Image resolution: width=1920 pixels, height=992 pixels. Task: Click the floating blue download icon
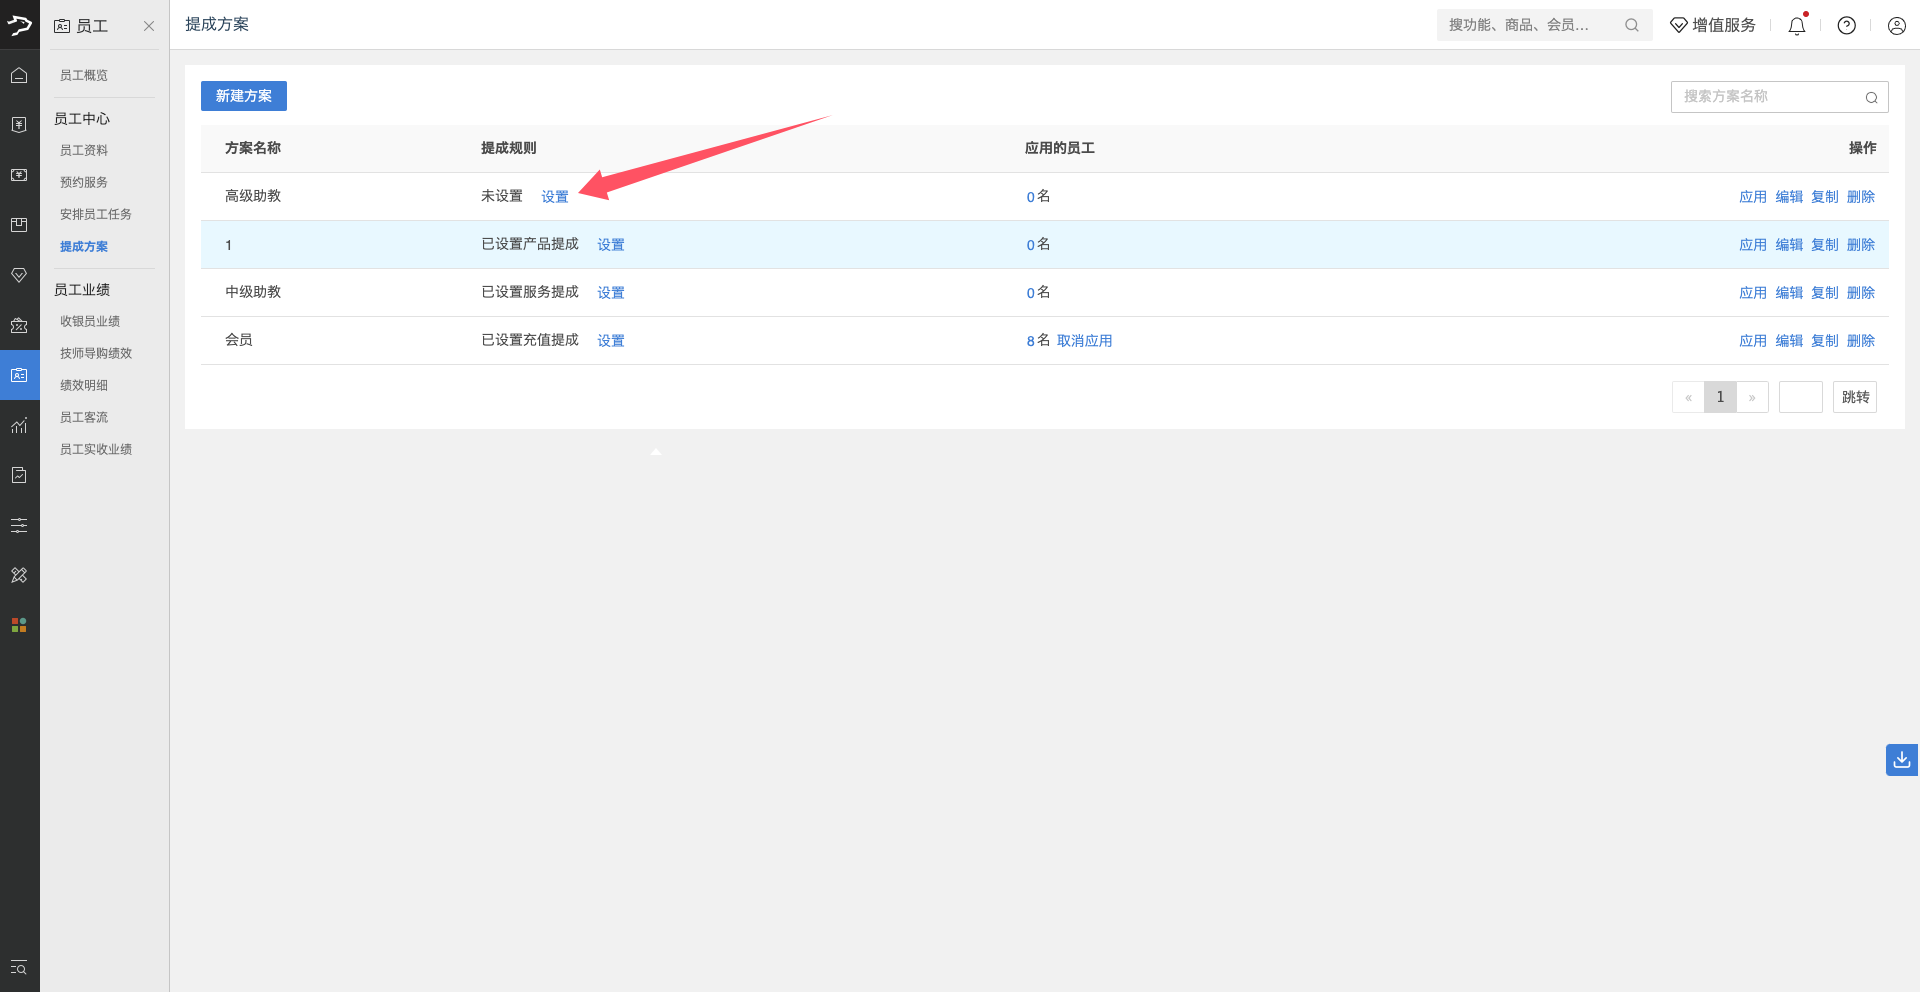pyautogui.click(x=1902, y=760)
